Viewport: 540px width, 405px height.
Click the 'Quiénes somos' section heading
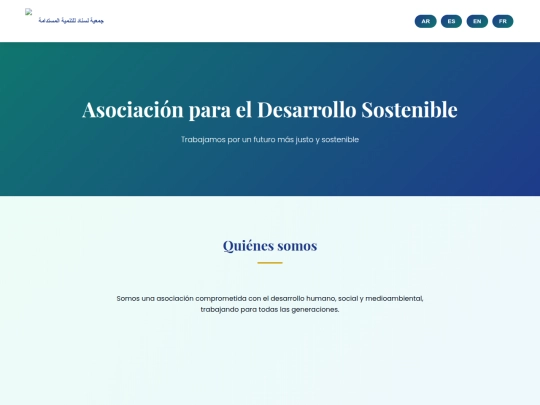point(270,246)
